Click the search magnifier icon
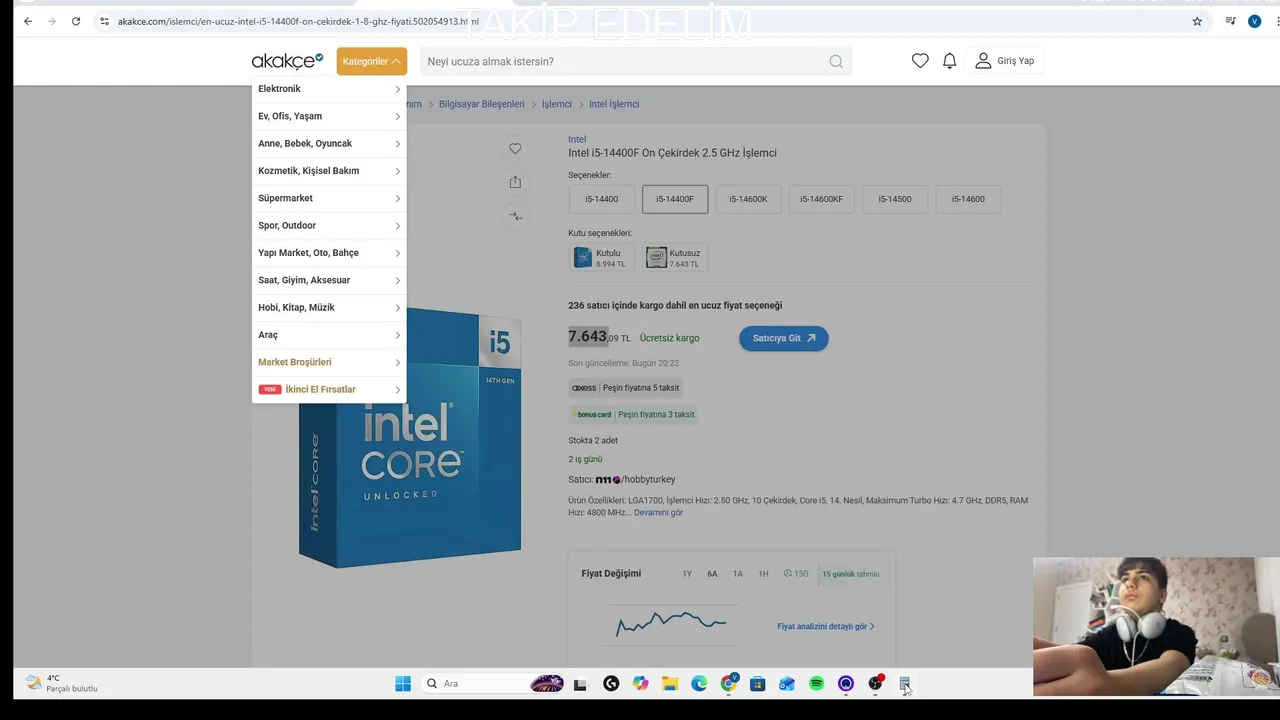Image resolution: width=1280 pixels, height=720 pixels. (836, 61)
